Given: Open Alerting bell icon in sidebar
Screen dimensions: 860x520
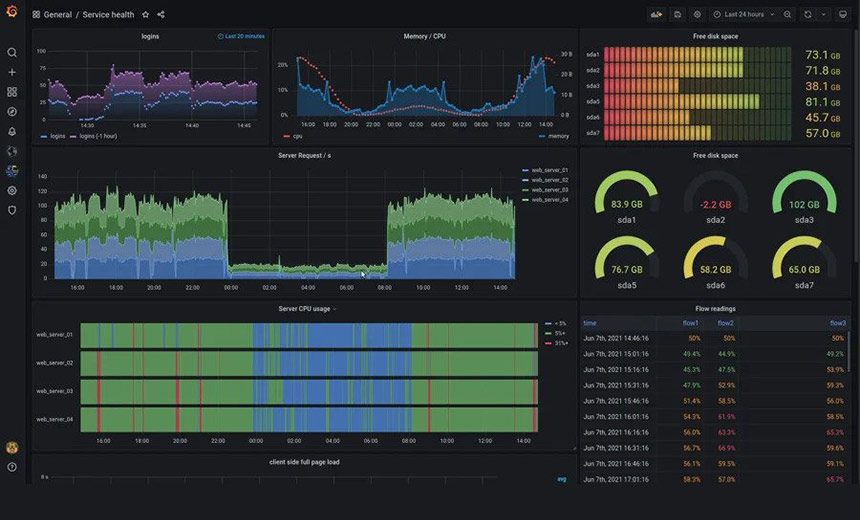Looking at the screenshot, I should click(12, 131).
